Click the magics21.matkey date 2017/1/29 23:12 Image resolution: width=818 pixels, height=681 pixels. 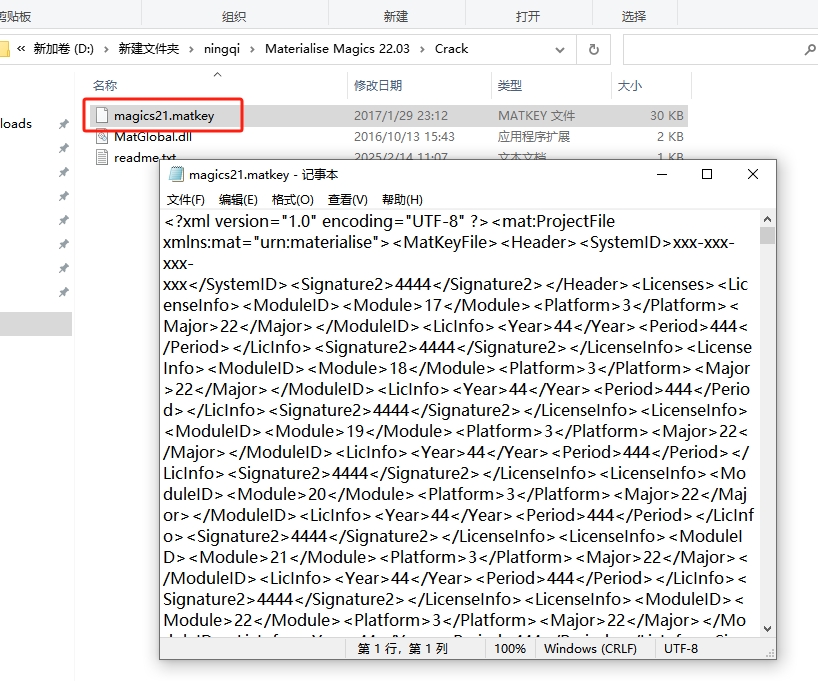(x=401, y=116)
